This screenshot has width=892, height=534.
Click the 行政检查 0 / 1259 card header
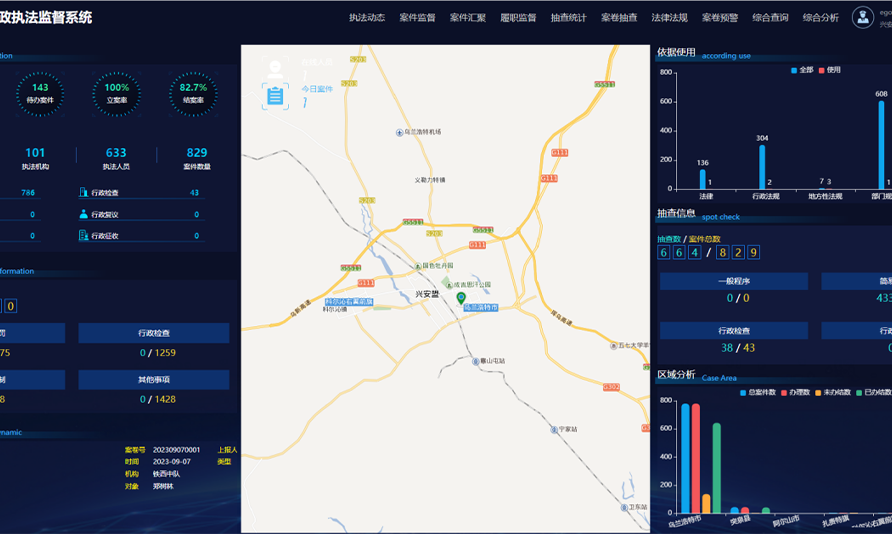click(x=153, y=333)
